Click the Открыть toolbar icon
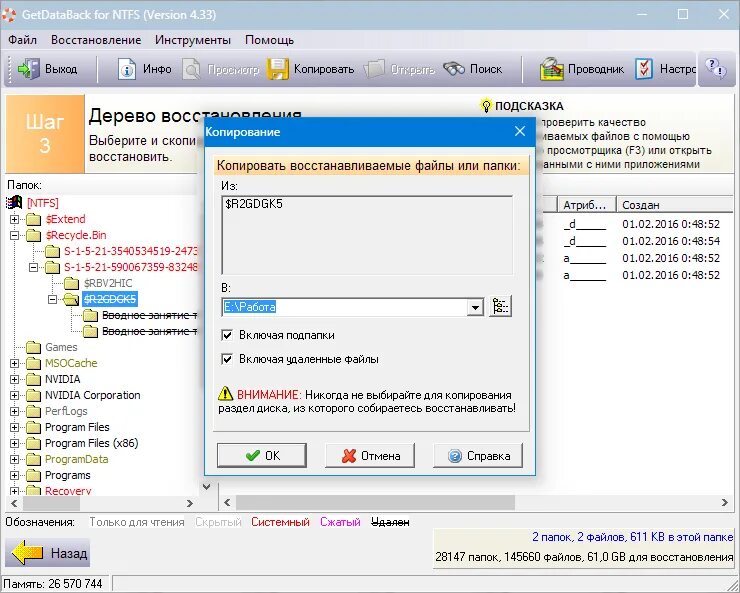Viewport: 740px width, 593px height. coord(374,69)
